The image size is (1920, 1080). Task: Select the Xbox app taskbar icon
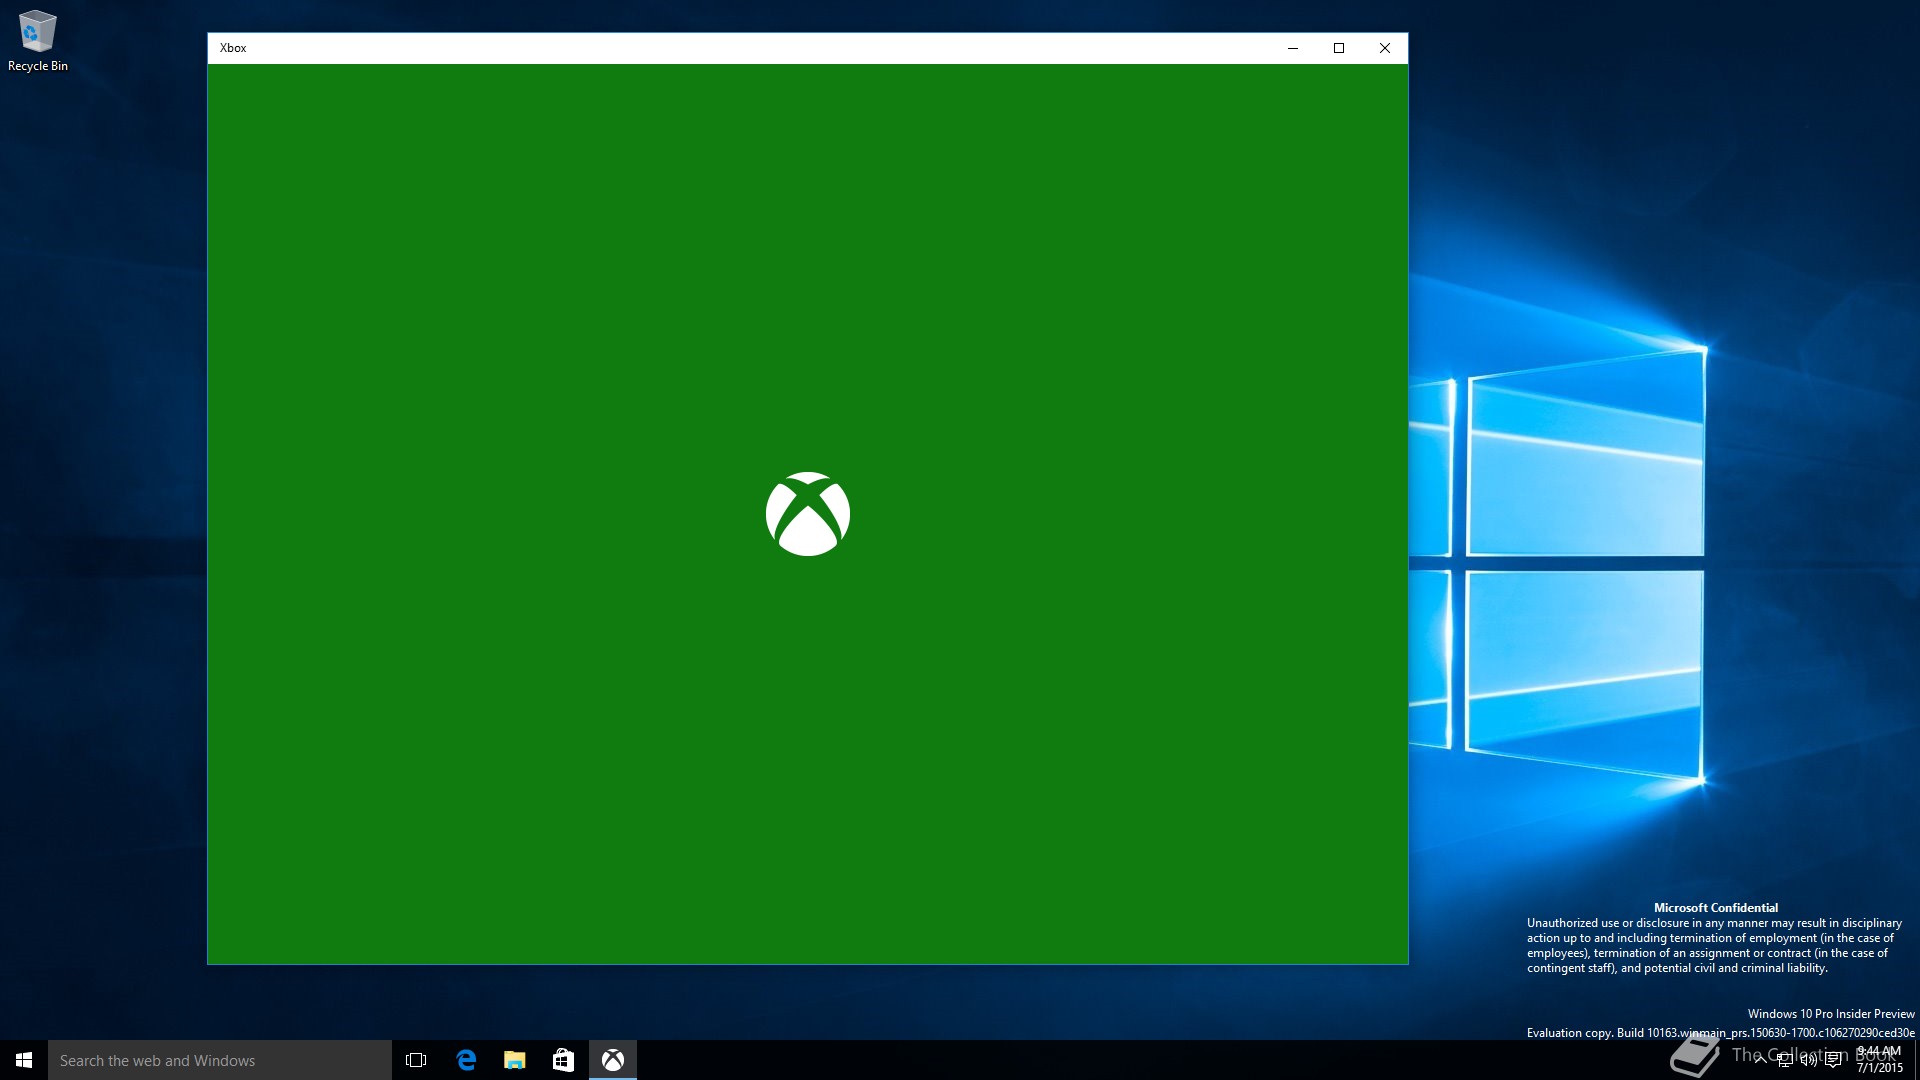[613, 1060]
